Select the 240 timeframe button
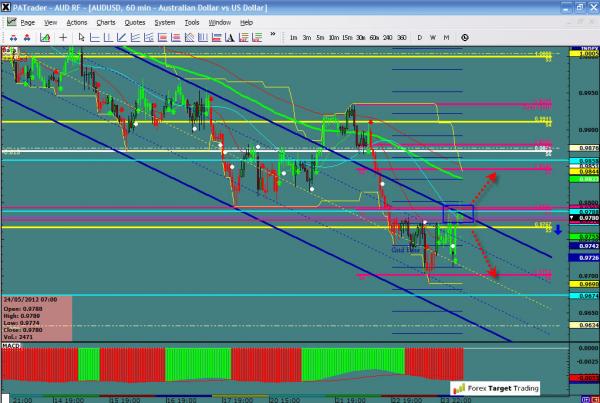The image size is (600, 403). 388,37
